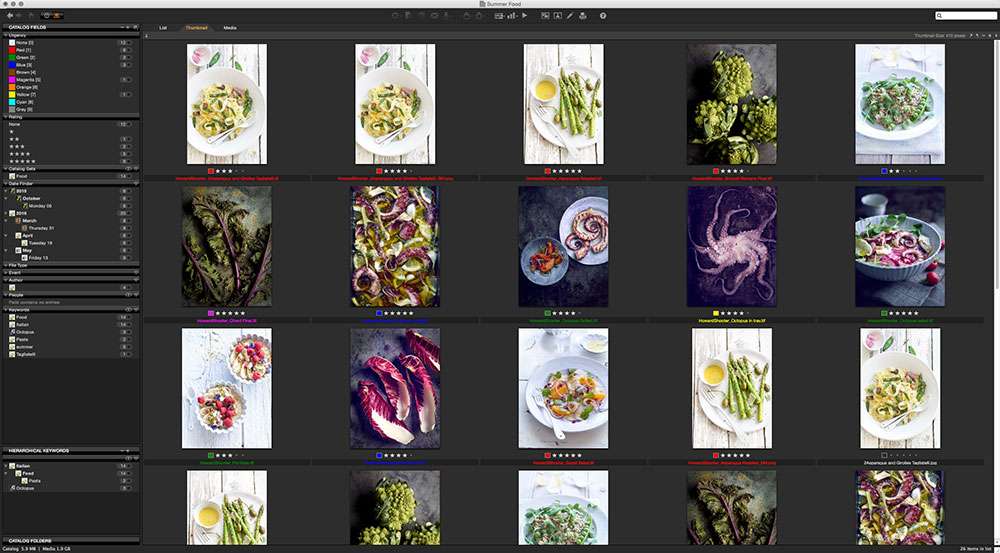Click the 2Asparagus and Girolles Tagliatelli.jpg filename
Screen dimensions: 1000x553
900,462
